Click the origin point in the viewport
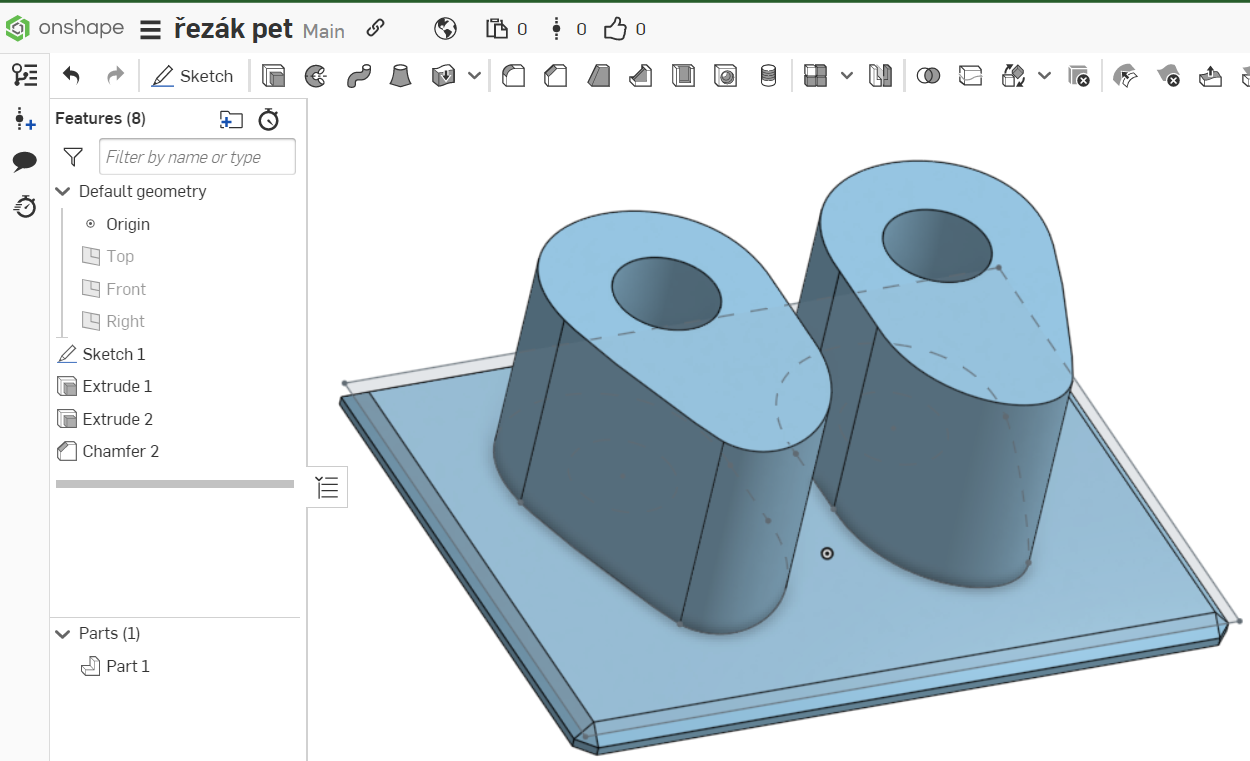The height and width of the screenshot is (761, 1250). 827,553
